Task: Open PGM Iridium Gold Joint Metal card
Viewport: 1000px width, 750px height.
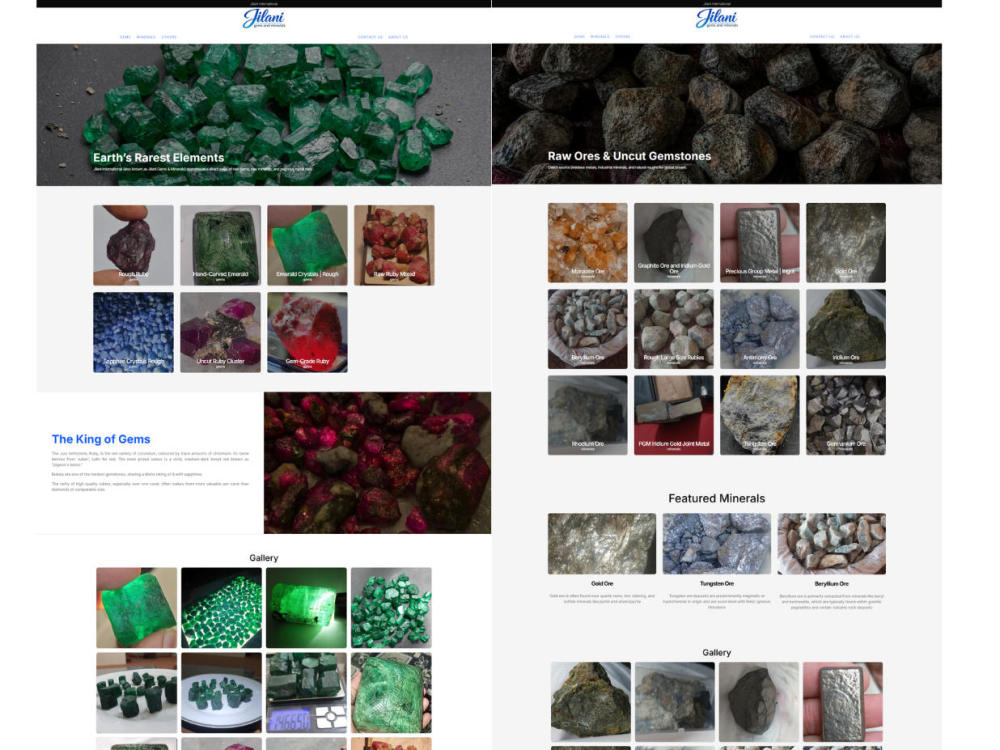Action: (x=673, y=415)
